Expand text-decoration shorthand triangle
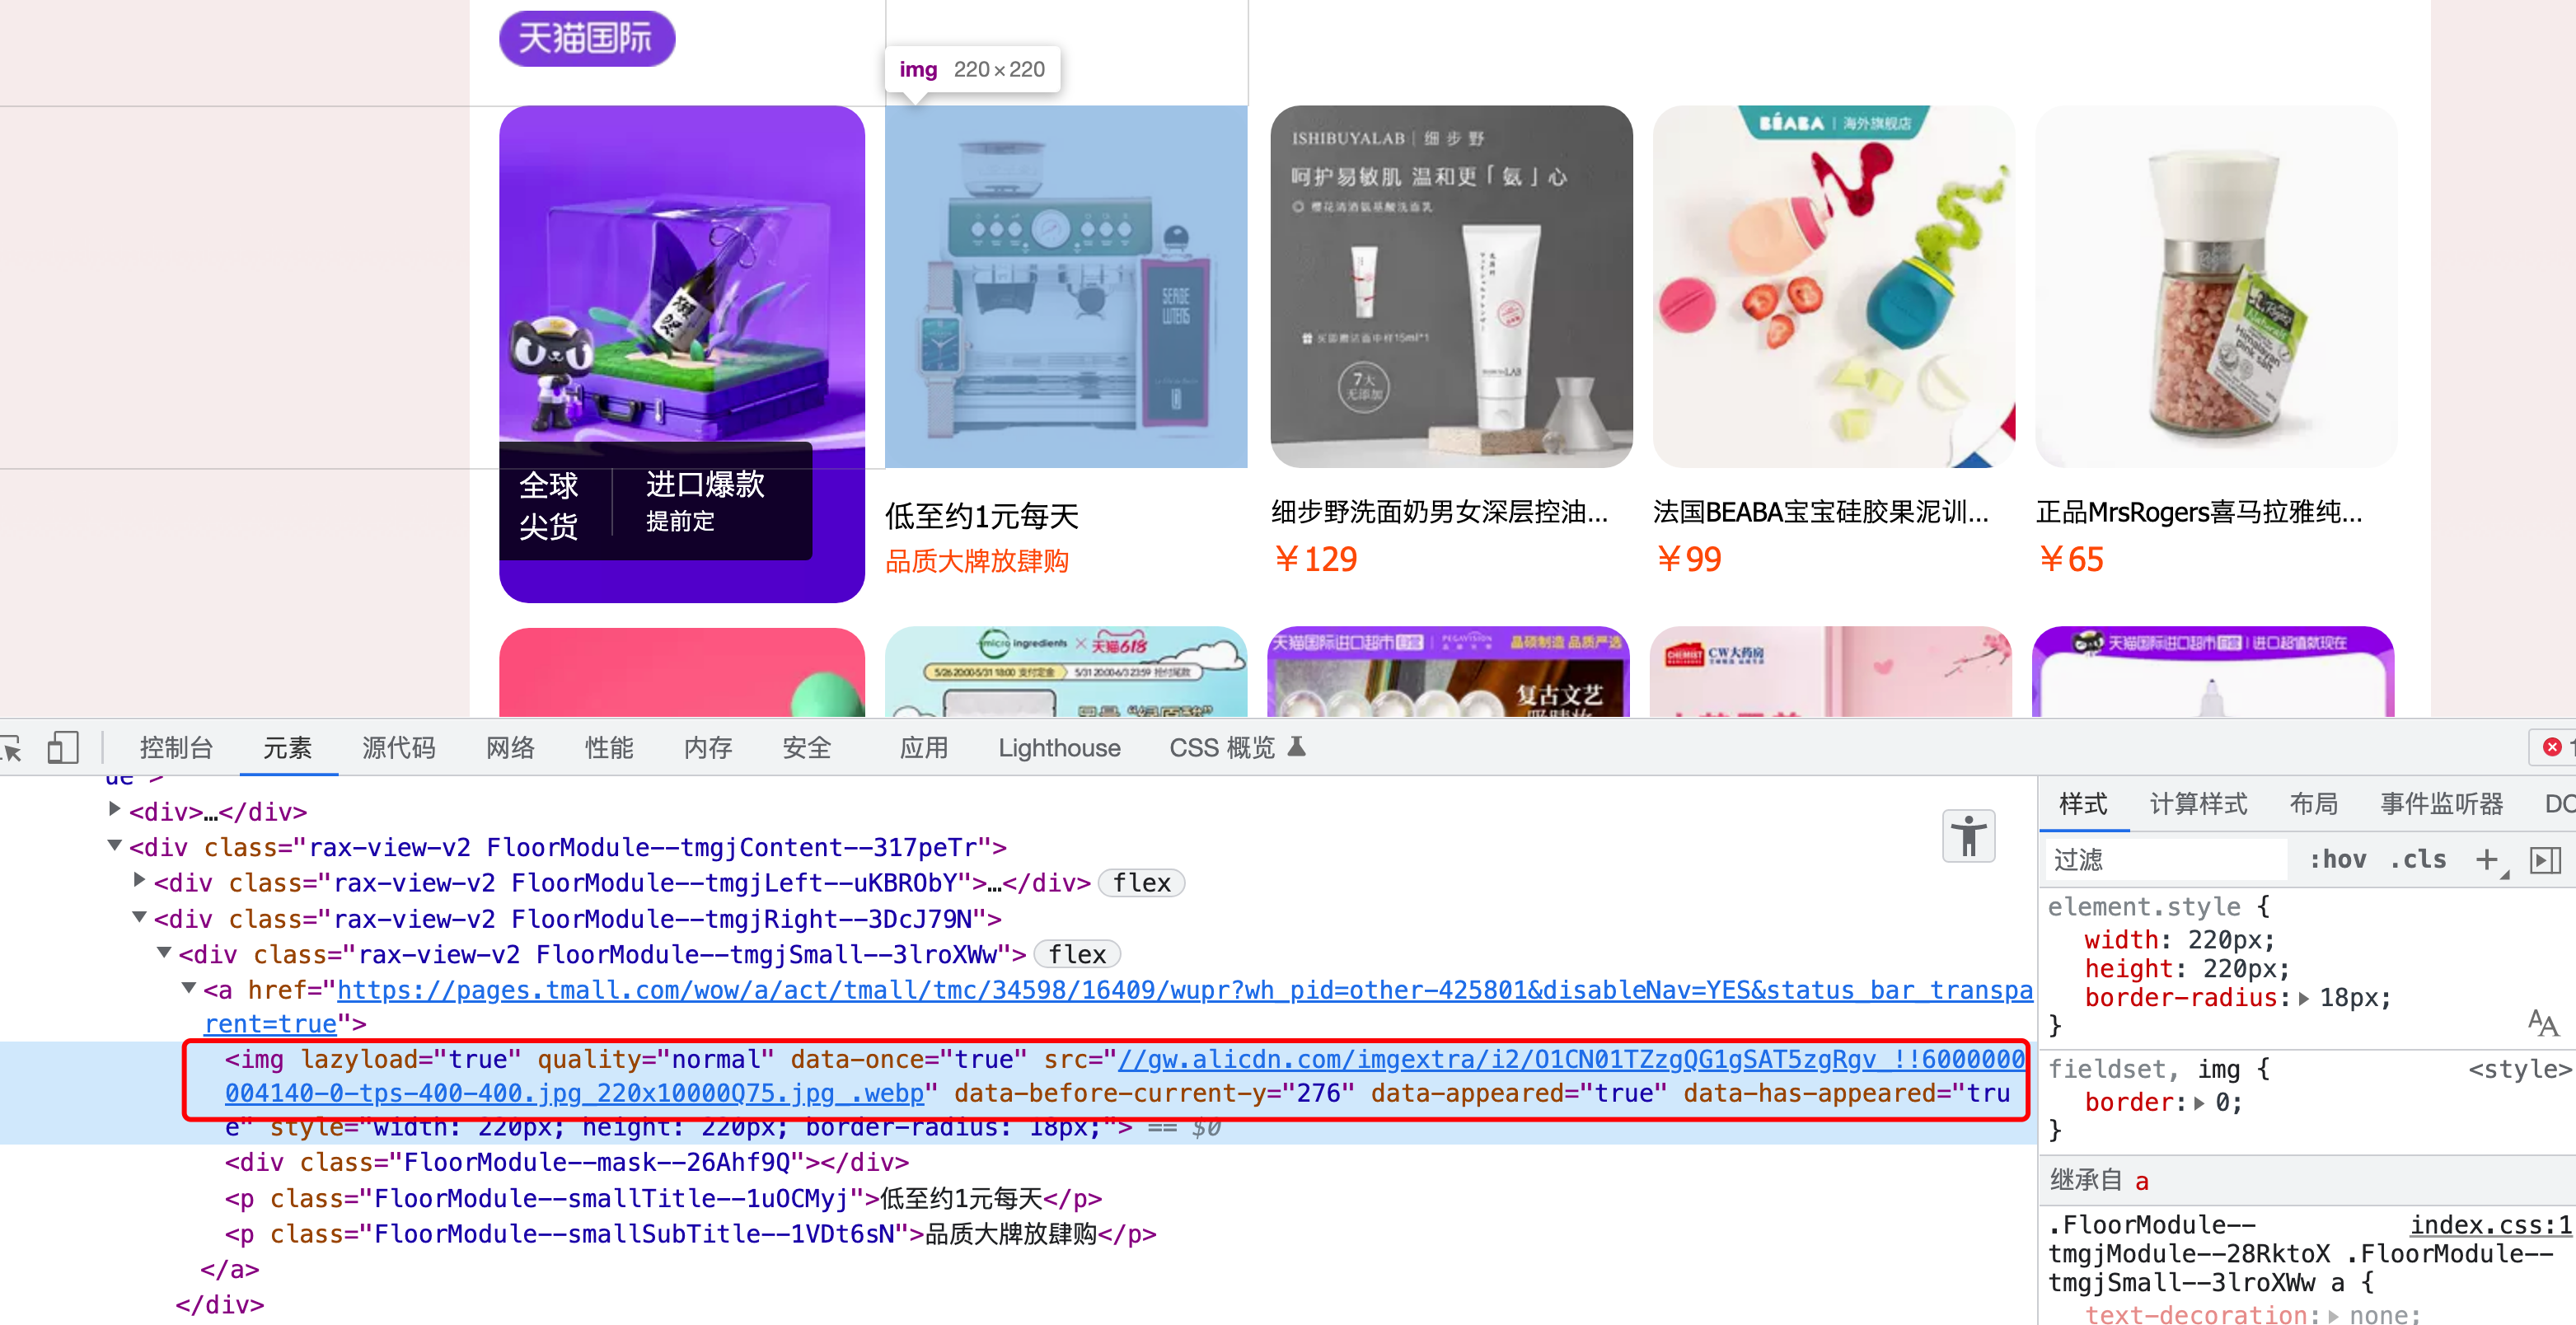Viewport: 2576px width, 1325px height. click(2334, 1315)
